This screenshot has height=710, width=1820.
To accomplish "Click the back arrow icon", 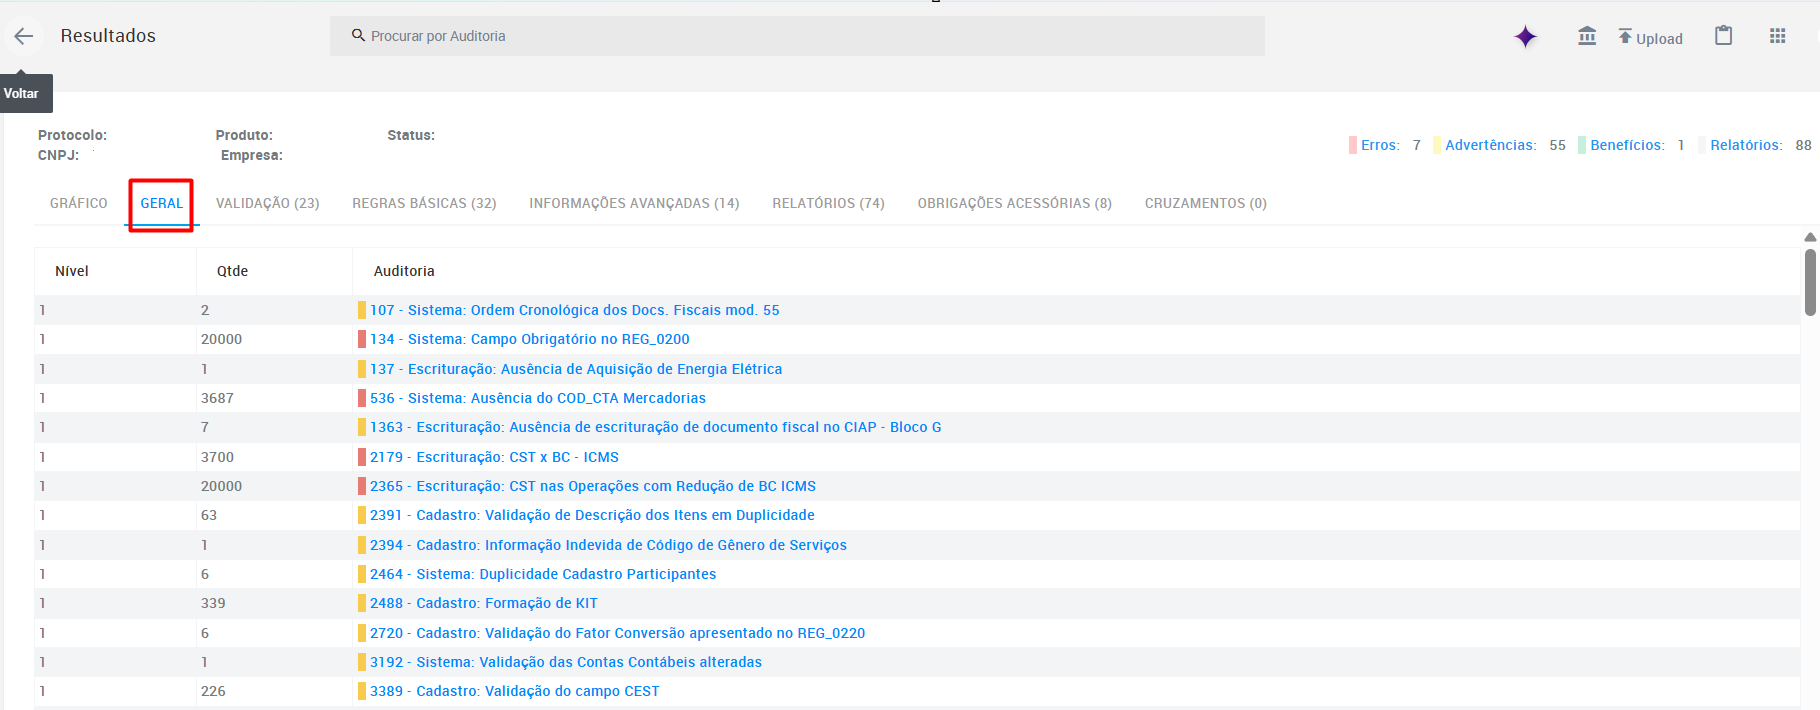I will coord(23,36).
